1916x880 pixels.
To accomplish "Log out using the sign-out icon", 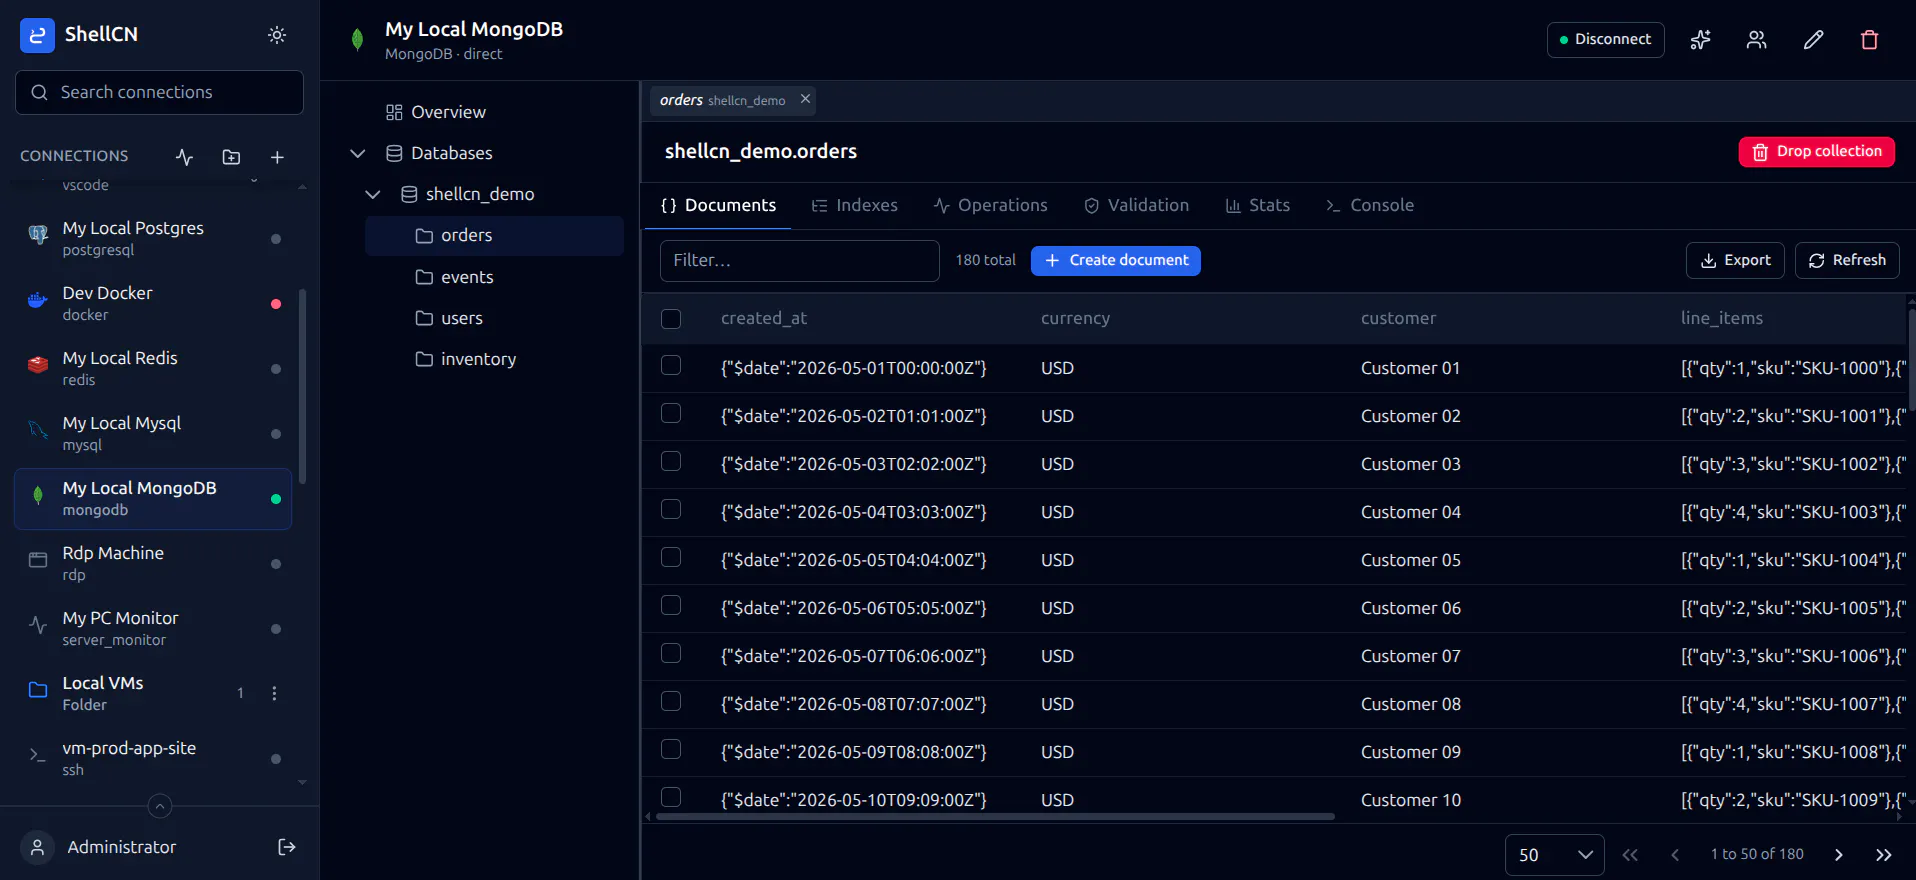I will [x=287, y=847].
